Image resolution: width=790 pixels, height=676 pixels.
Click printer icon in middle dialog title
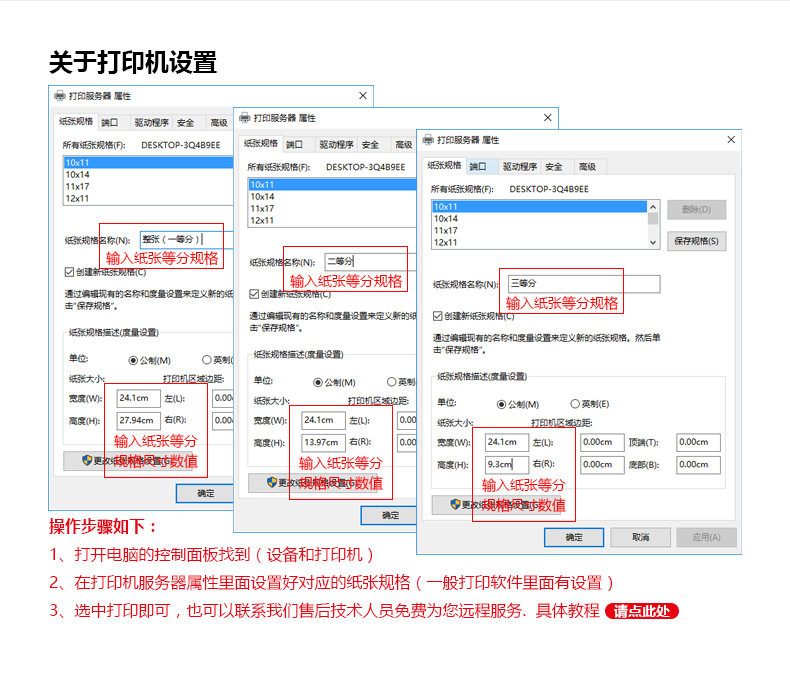[x=244, y=118]
